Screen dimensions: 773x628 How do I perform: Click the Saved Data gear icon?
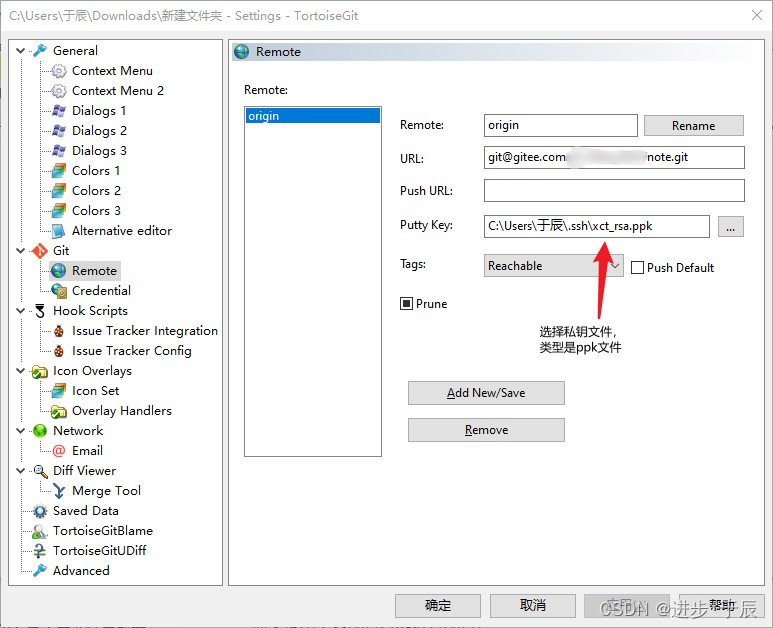(x=40, y=511)
